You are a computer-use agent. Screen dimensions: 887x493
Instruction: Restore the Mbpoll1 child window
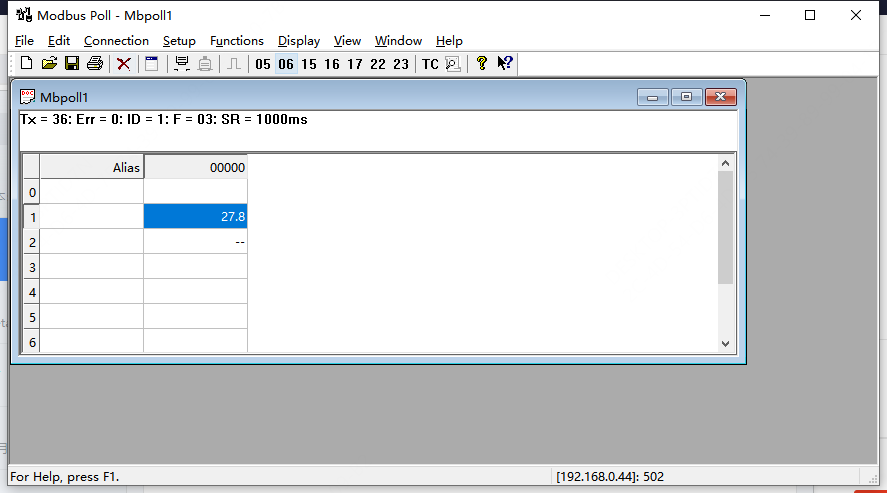686,97
